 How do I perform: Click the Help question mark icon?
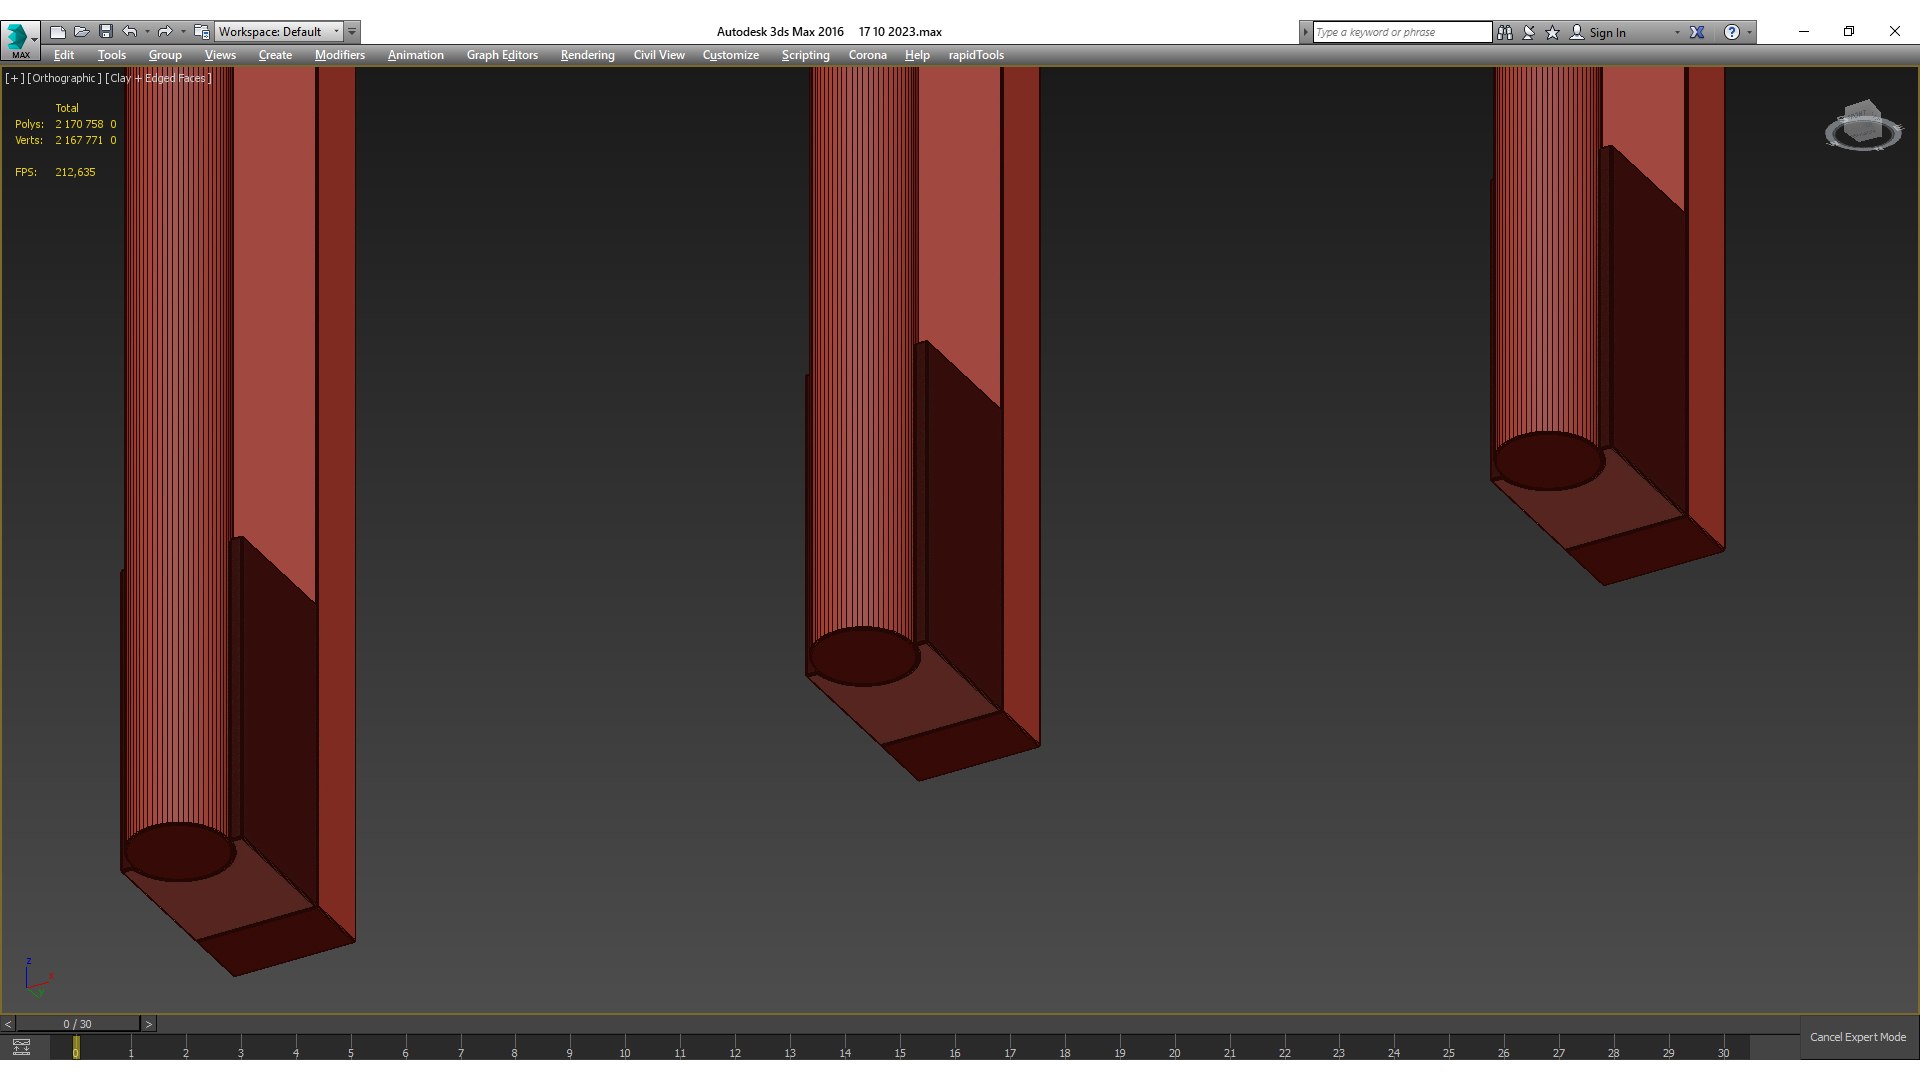(1731, 32)
